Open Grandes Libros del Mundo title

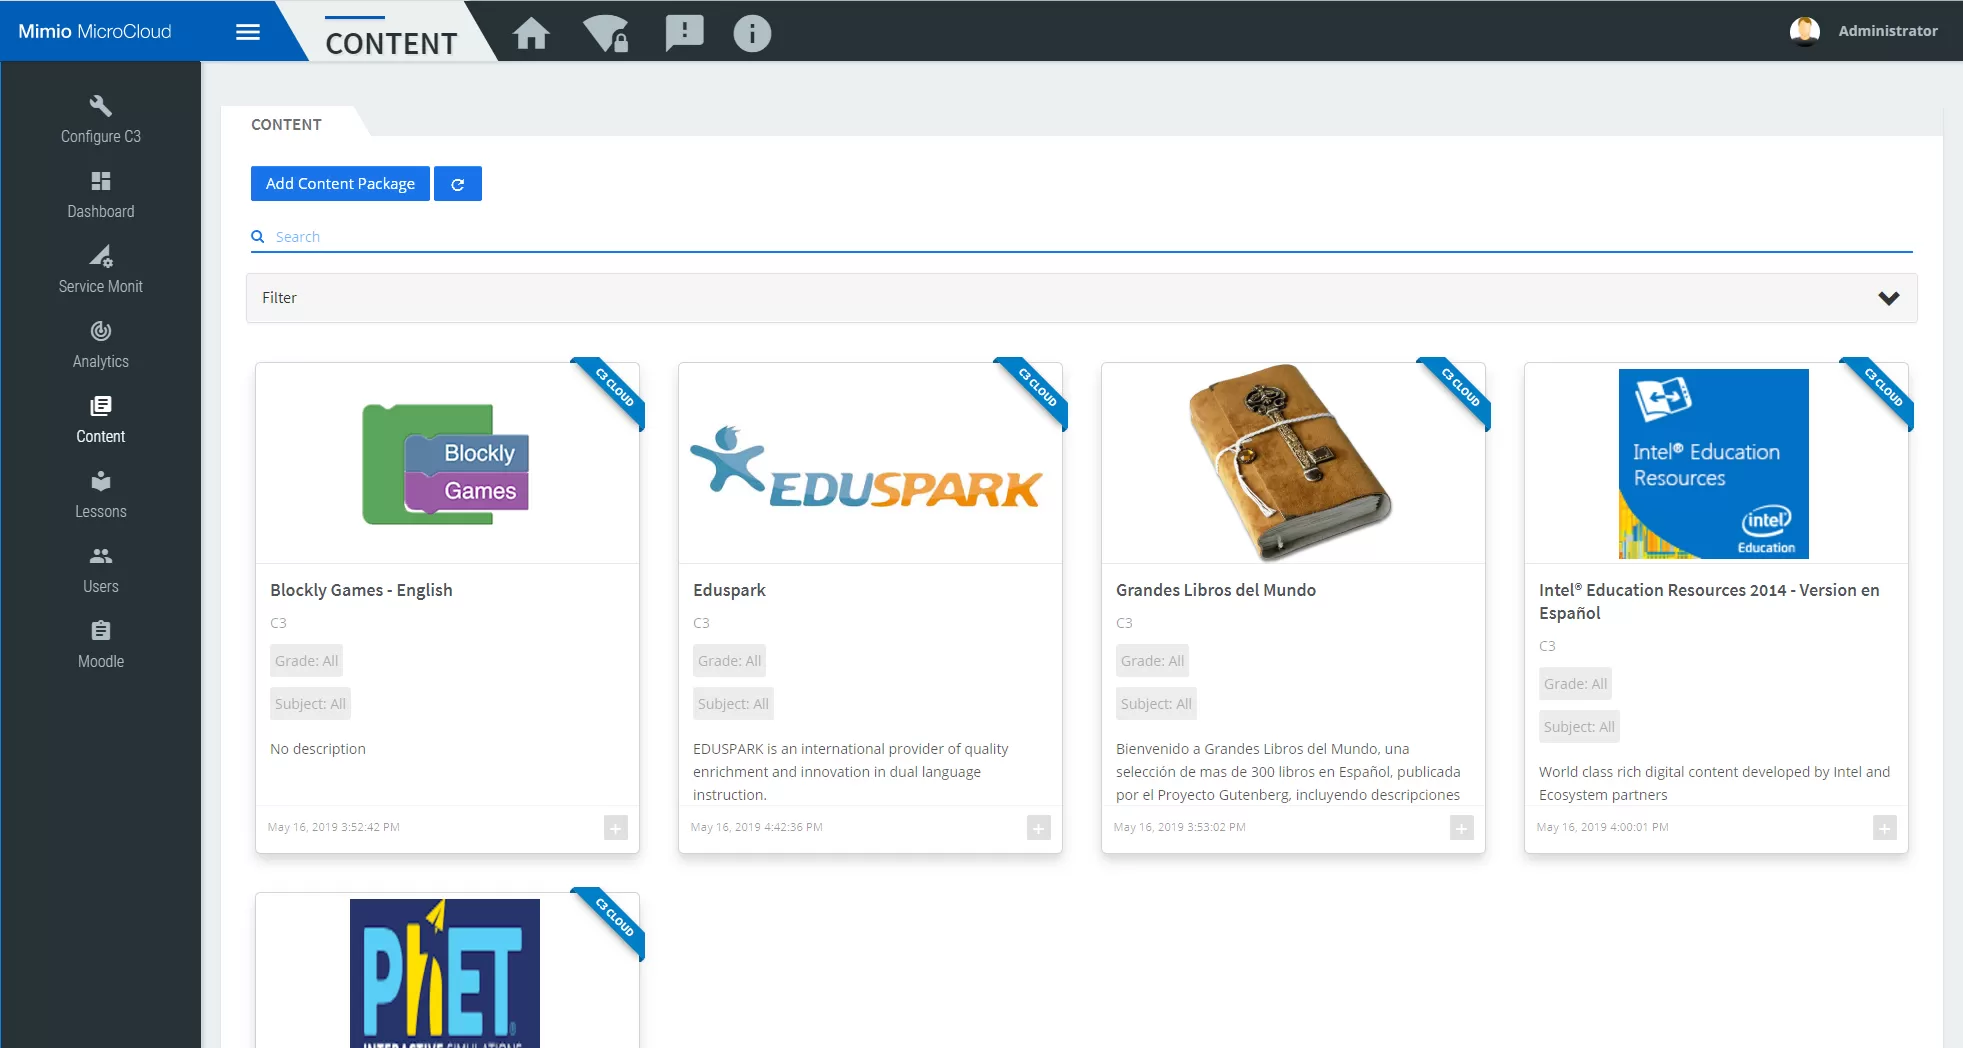[x=1216, y=590]
